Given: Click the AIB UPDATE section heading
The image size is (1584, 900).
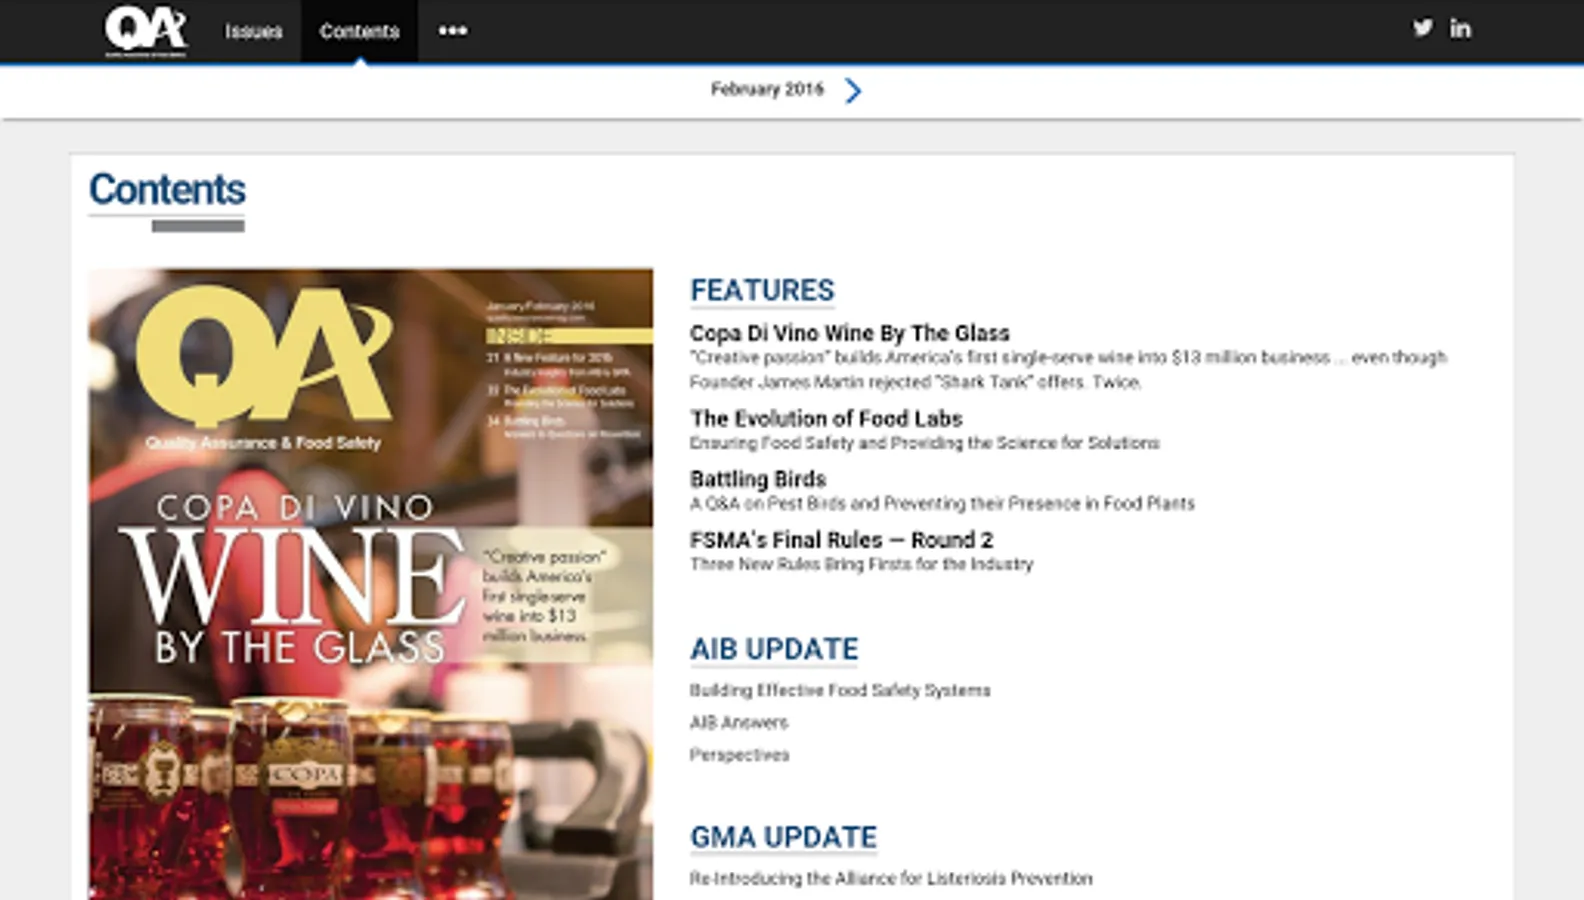Looking at the screenshot, I should click(774, 649).
